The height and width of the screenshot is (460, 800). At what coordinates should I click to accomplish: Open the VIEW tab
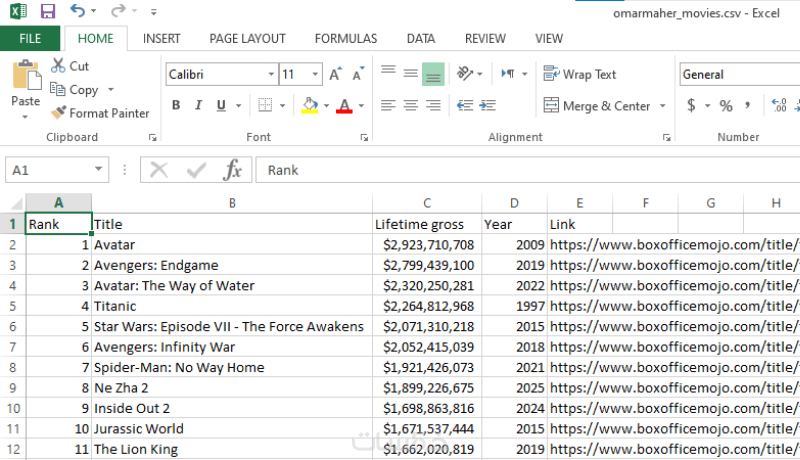[x=549, y=39]
